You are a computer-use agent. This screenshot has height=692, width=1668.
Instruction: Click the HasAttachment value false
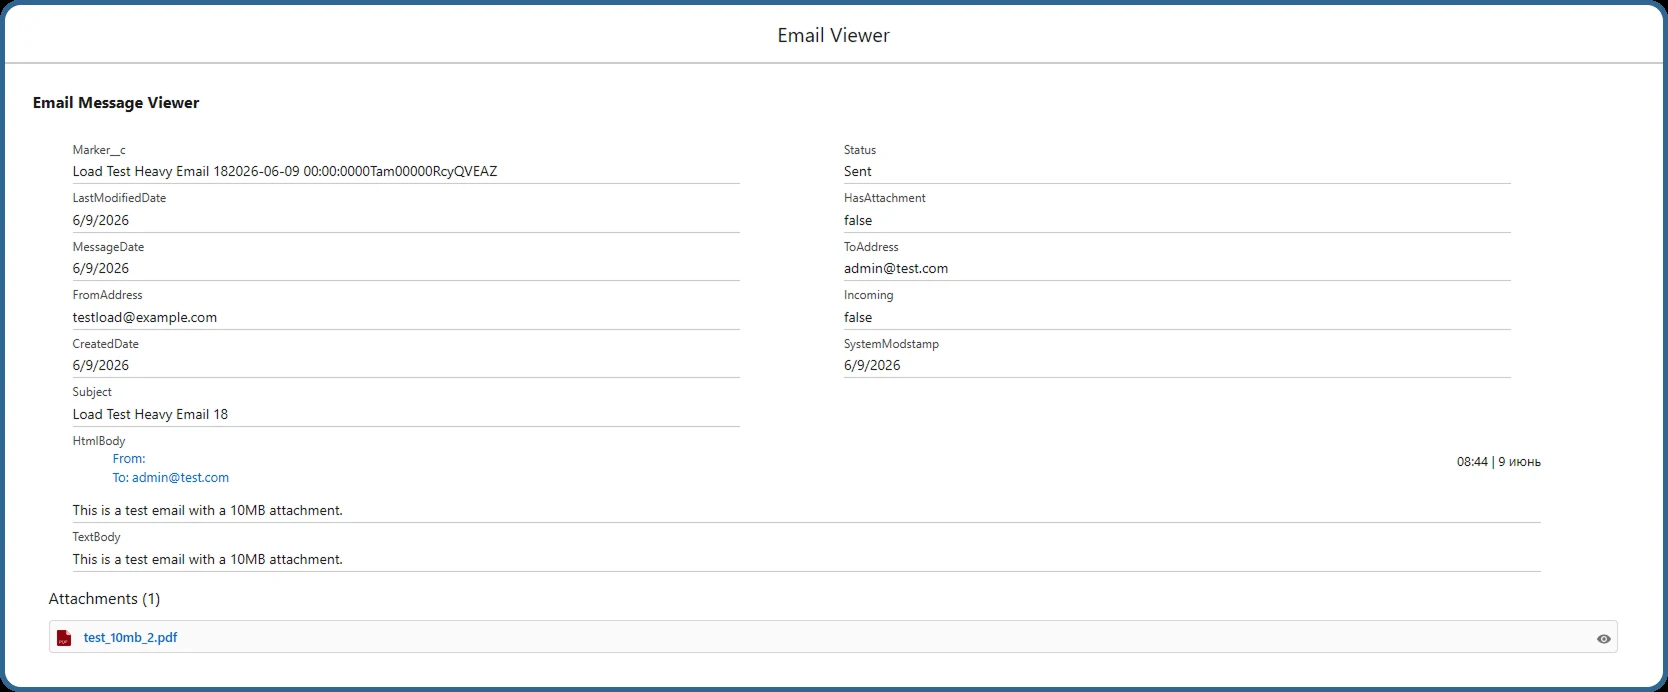click(x=858, y=220)
